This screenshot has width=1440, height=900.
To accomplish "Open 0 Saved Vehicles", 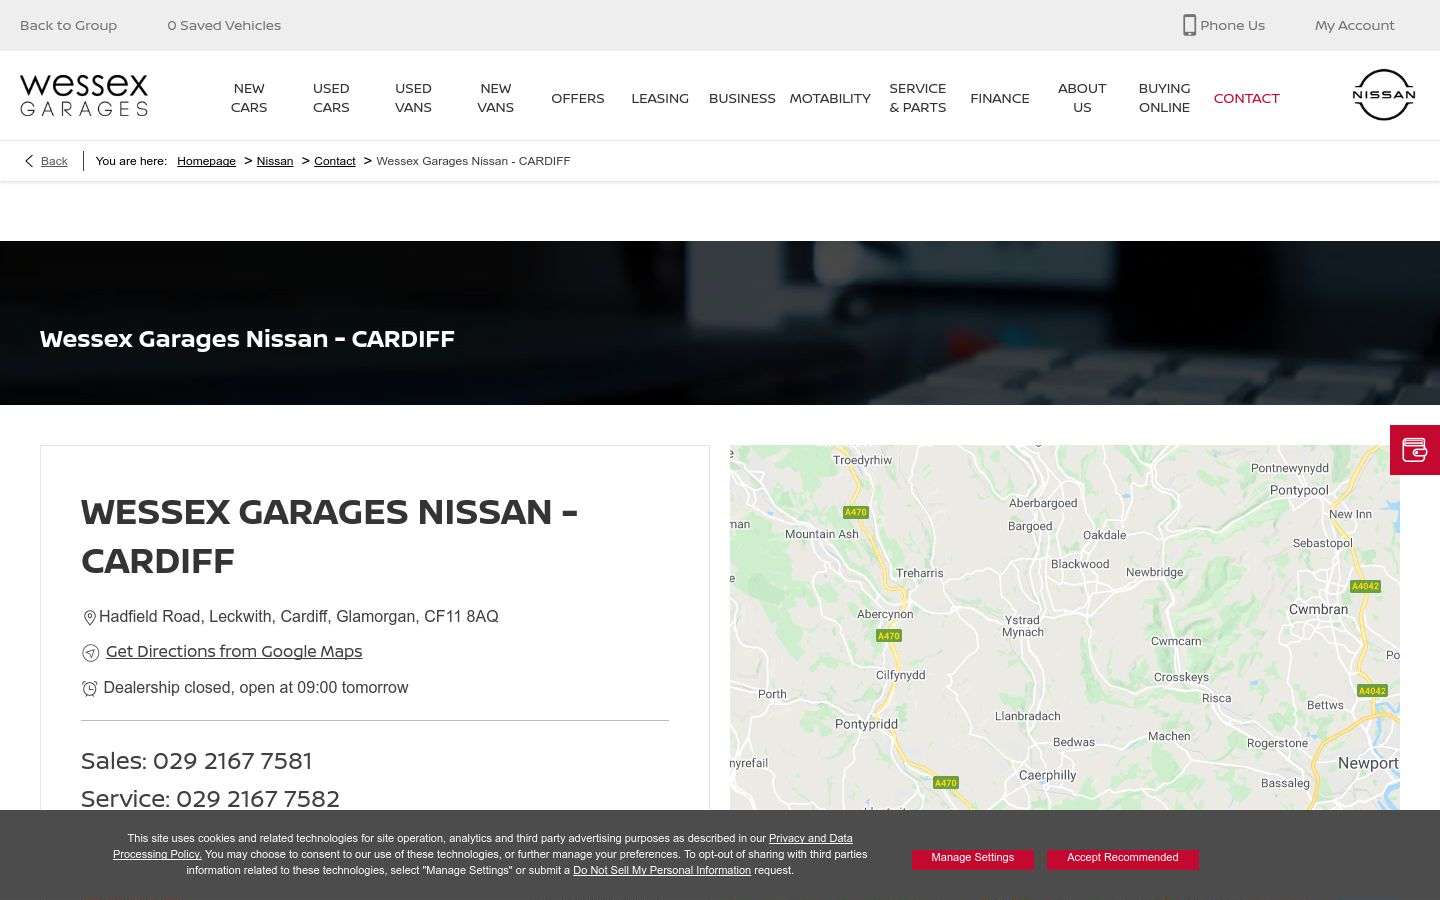I will pyautogui.click(x=224, y=25).
